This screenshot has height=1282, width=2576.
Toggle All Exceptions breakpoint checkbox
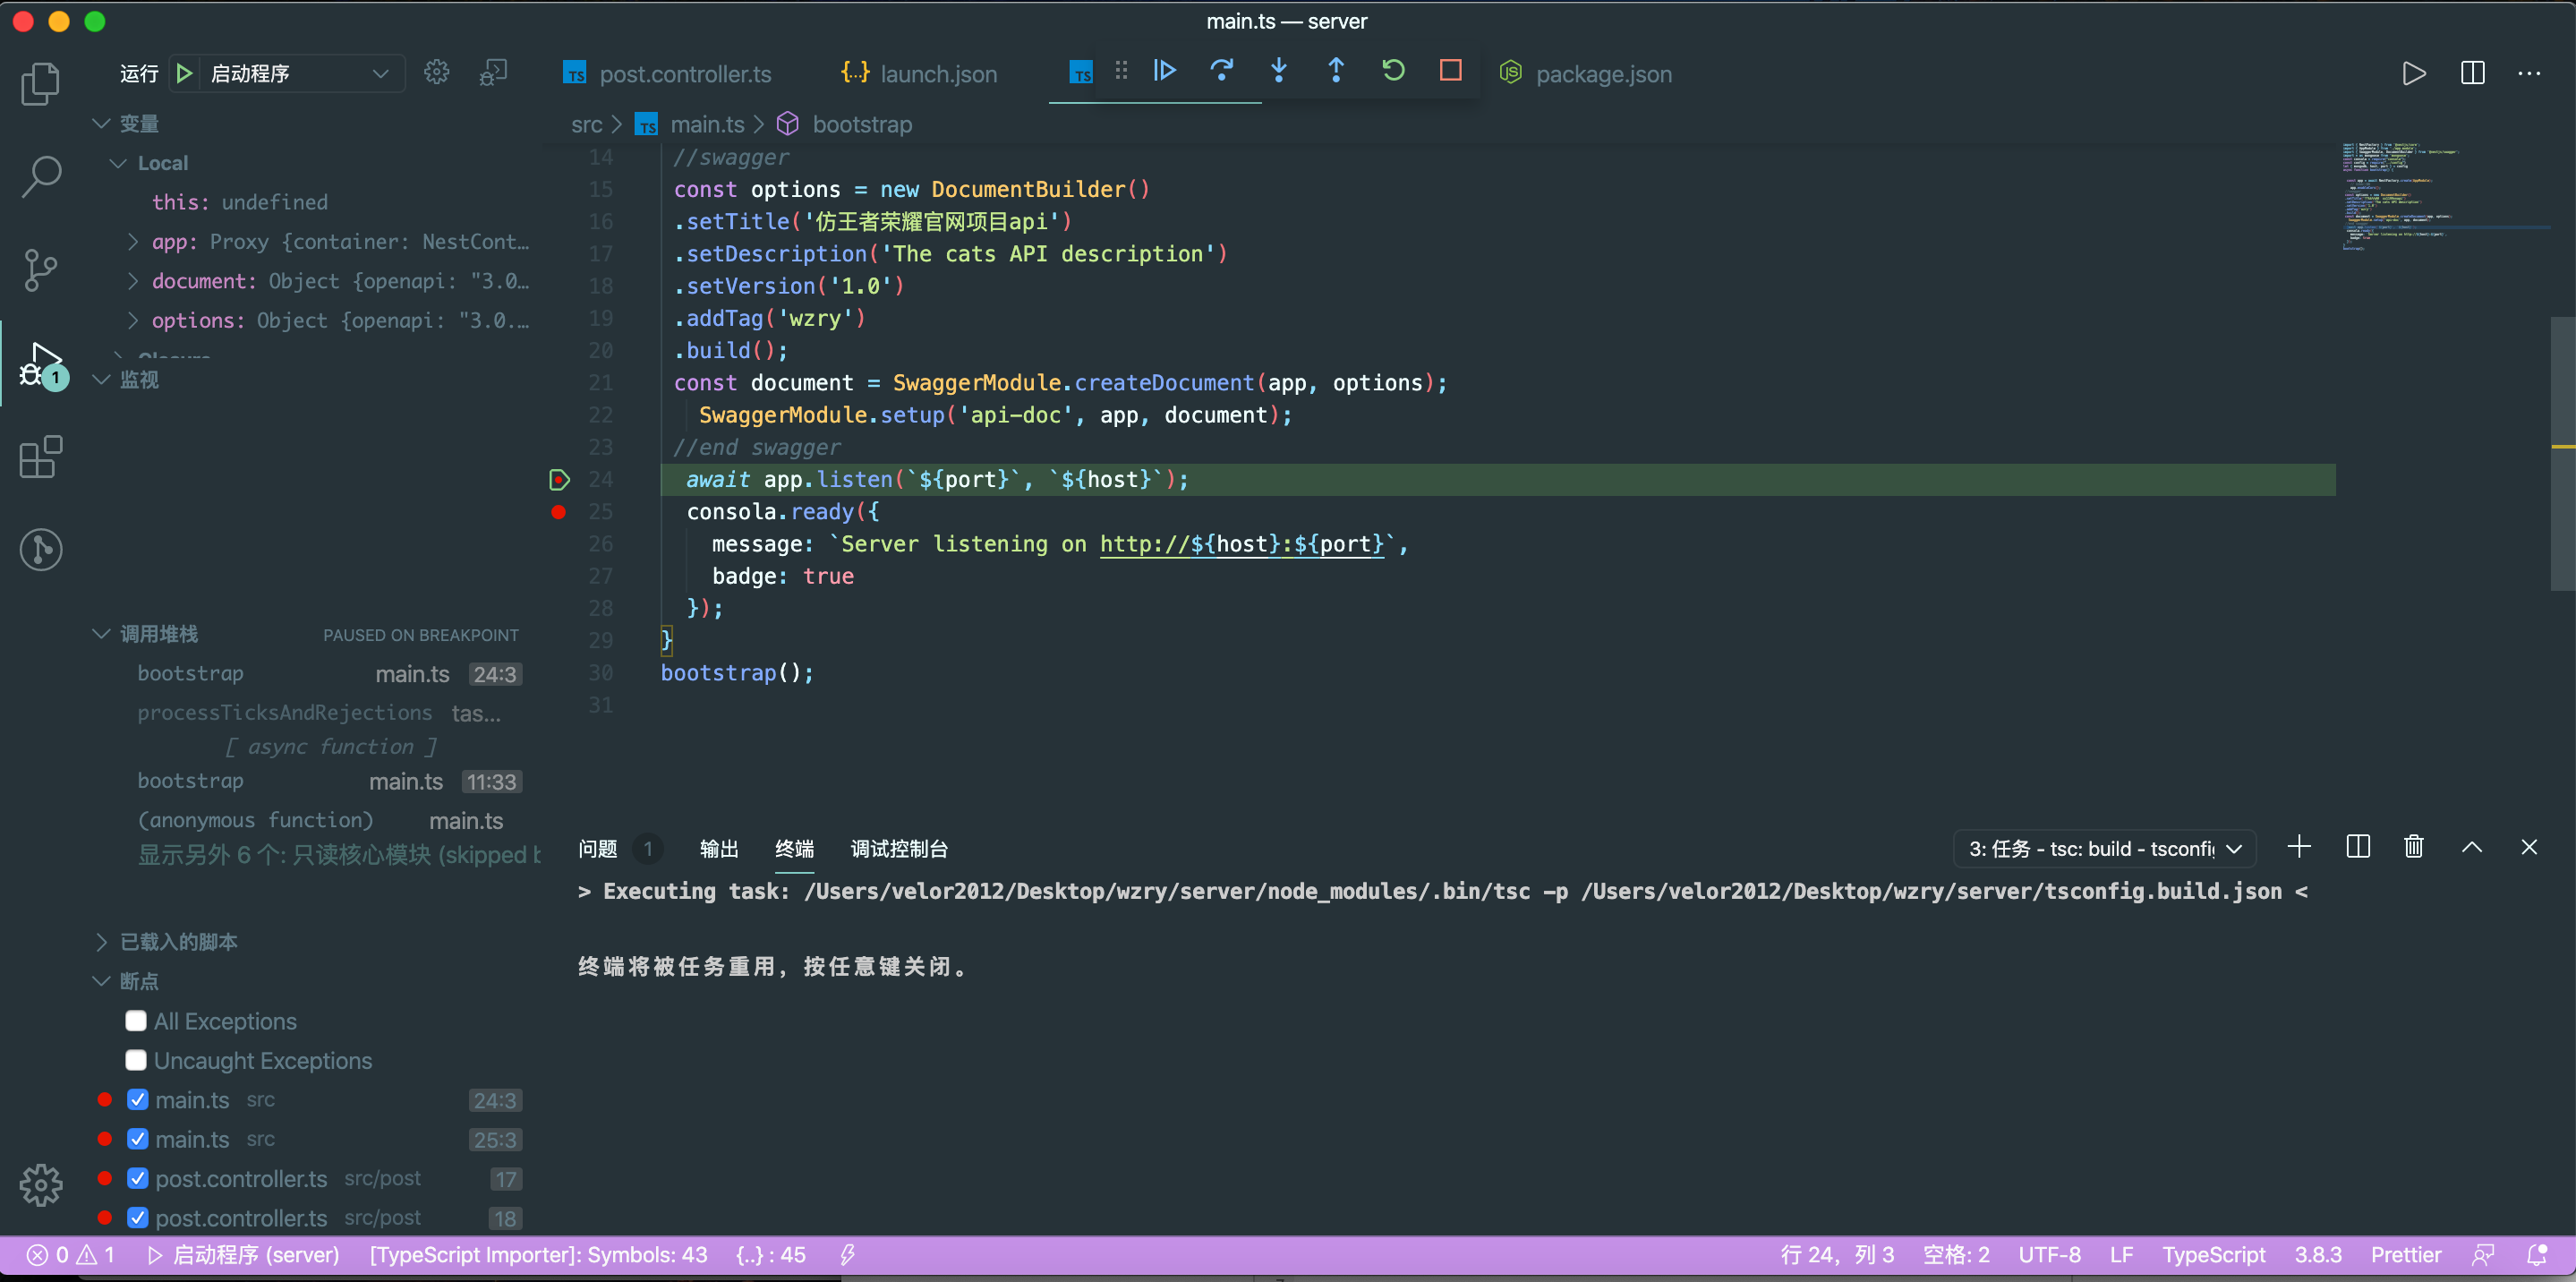point(136,1021)
